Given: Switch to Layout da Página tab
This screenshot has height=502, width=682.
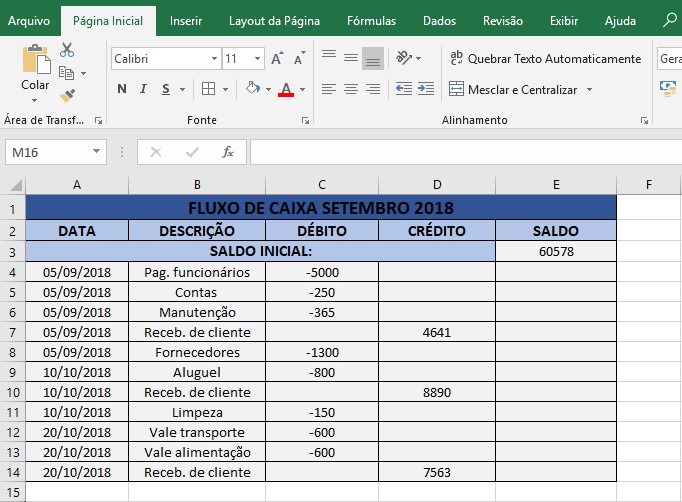Looking at the screenshot, I should coord(274,21).
